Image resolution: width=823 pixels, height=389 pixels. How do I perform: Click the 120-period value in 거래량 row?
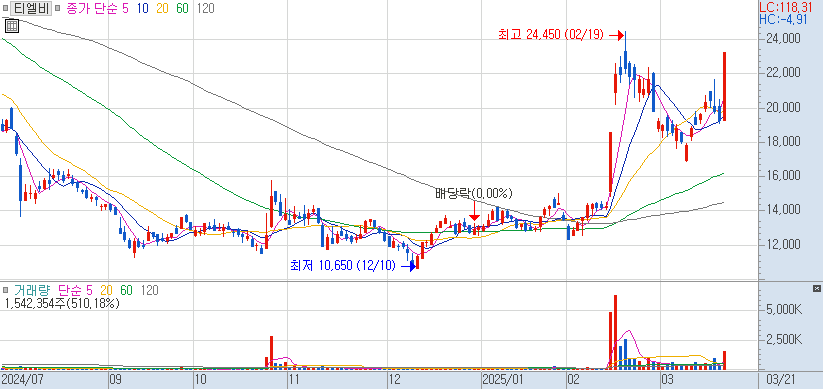[150, 290]
